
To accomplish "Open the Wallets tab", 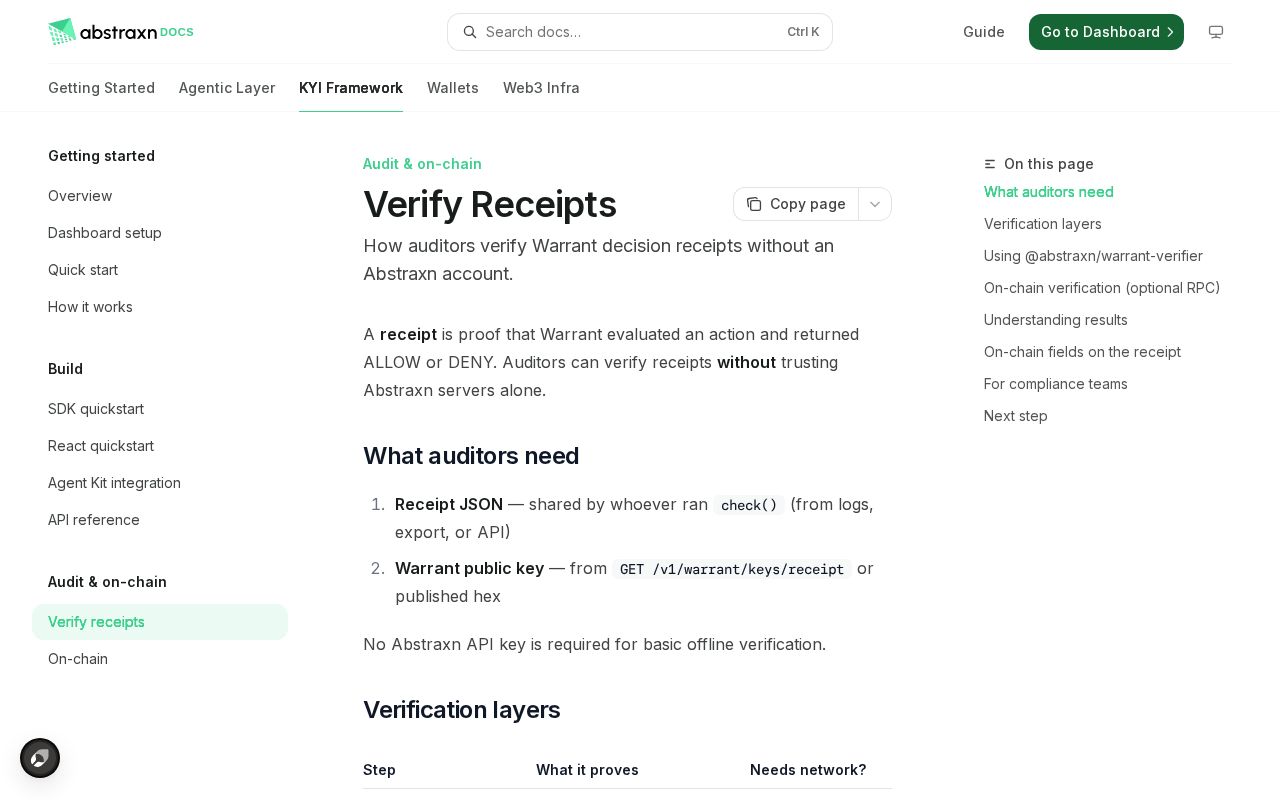I will [453, 88].
